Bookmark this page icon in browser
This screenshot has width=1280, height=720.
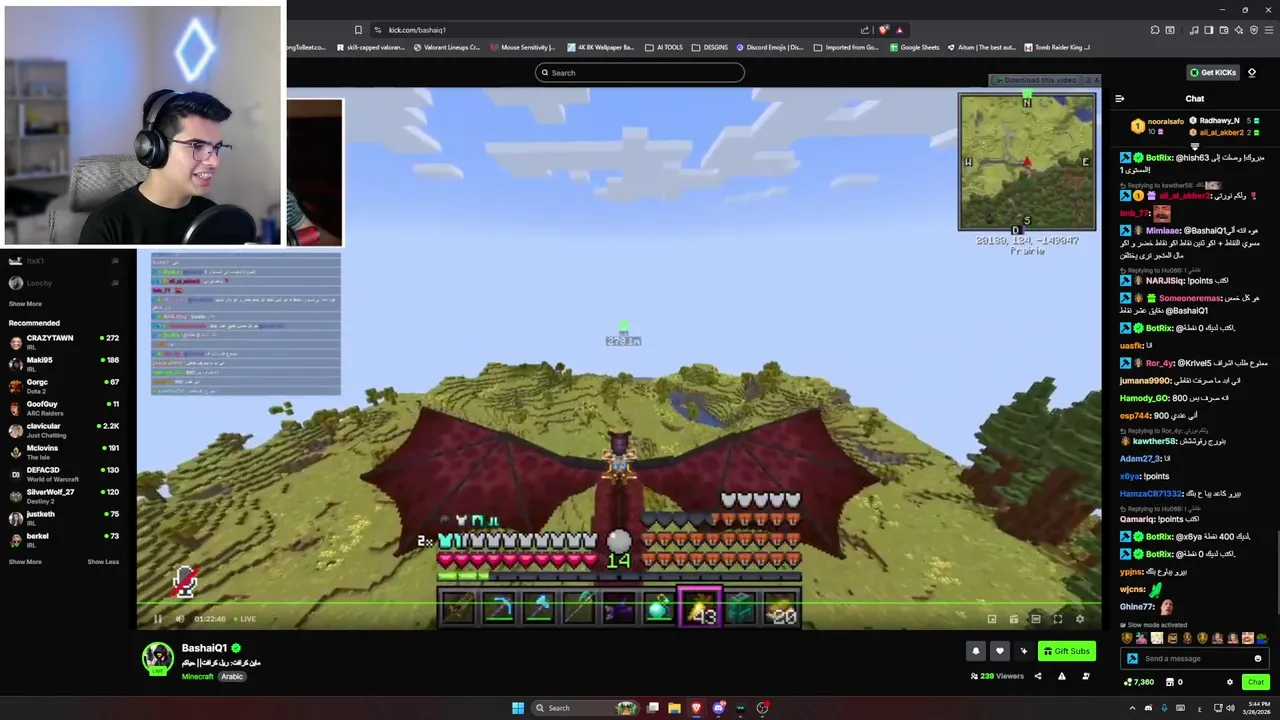pyautogui.click(x=358, y=30)
